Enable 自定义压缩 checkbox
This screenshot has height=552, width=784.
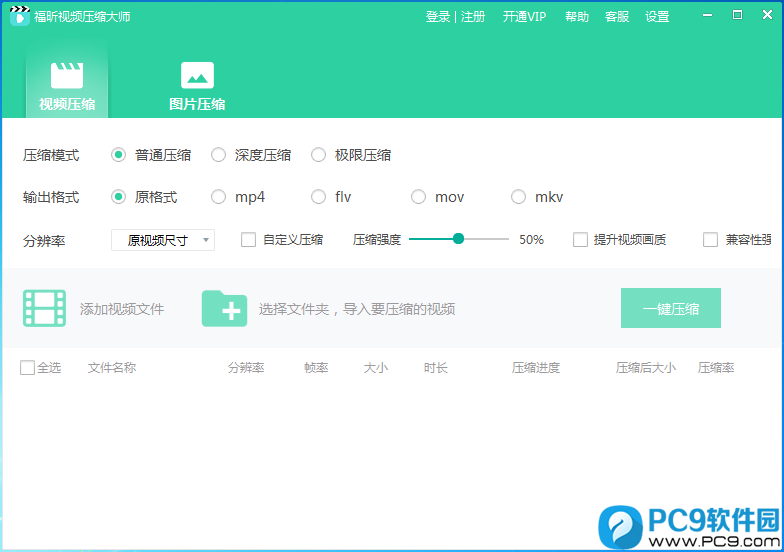click(249, 240)
